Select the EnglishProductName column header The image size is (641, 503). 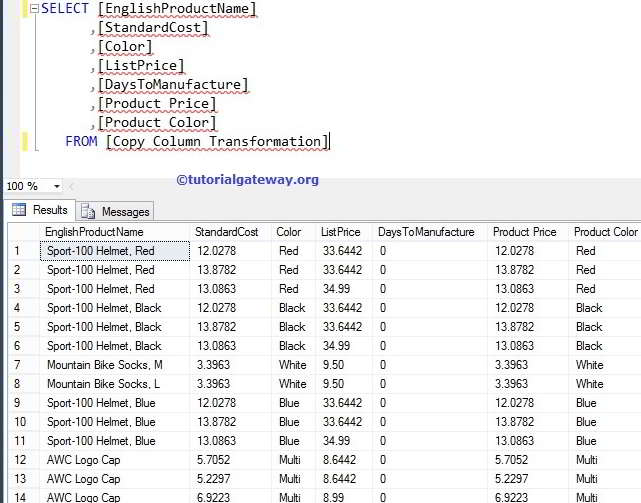coord(94,232)
